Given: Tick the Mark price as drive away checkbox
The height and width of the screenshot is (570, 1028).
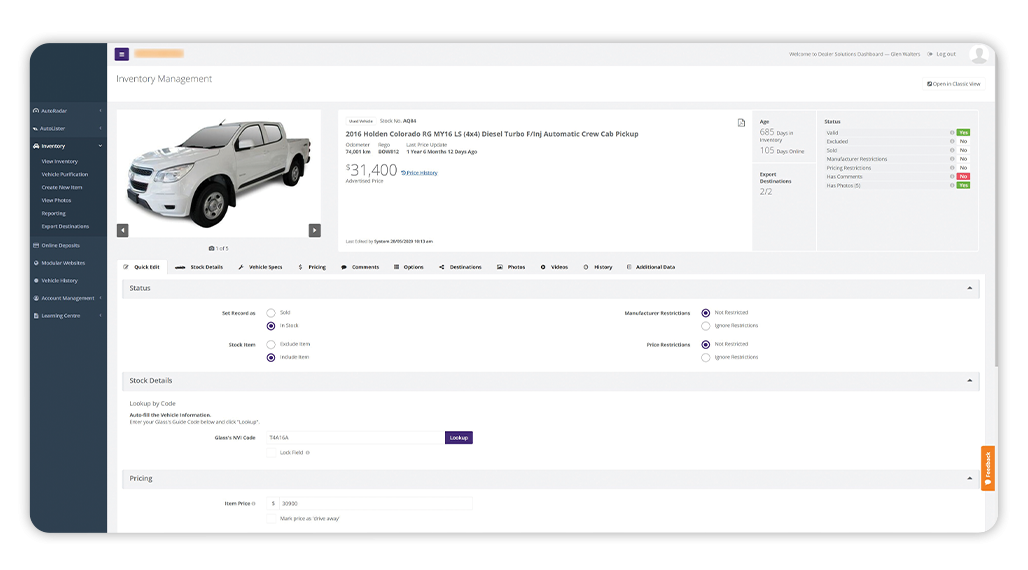Looking at the screenshot, I should (x=271, y=519).
